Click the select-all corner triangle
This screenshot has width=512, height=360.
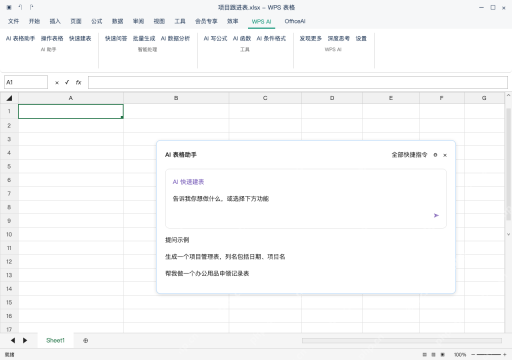tap(9, 98)
